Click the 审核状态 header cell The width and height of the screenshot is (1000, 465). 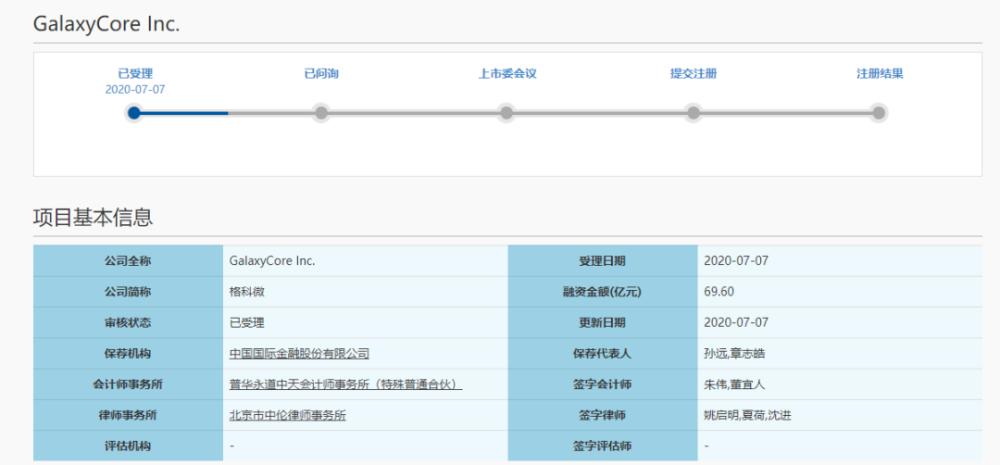click(128, 323)
